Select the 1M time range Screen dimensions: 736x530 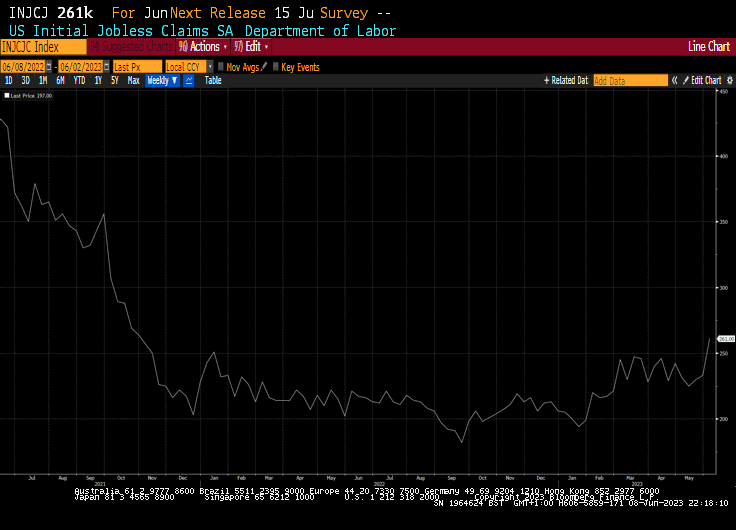43,80
